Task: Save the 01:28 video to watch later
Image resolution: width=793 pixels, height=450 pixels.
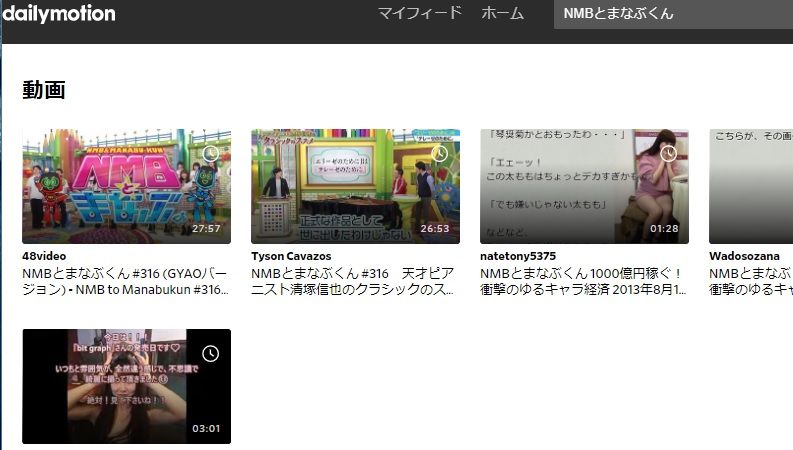Action: click(668, 153)
